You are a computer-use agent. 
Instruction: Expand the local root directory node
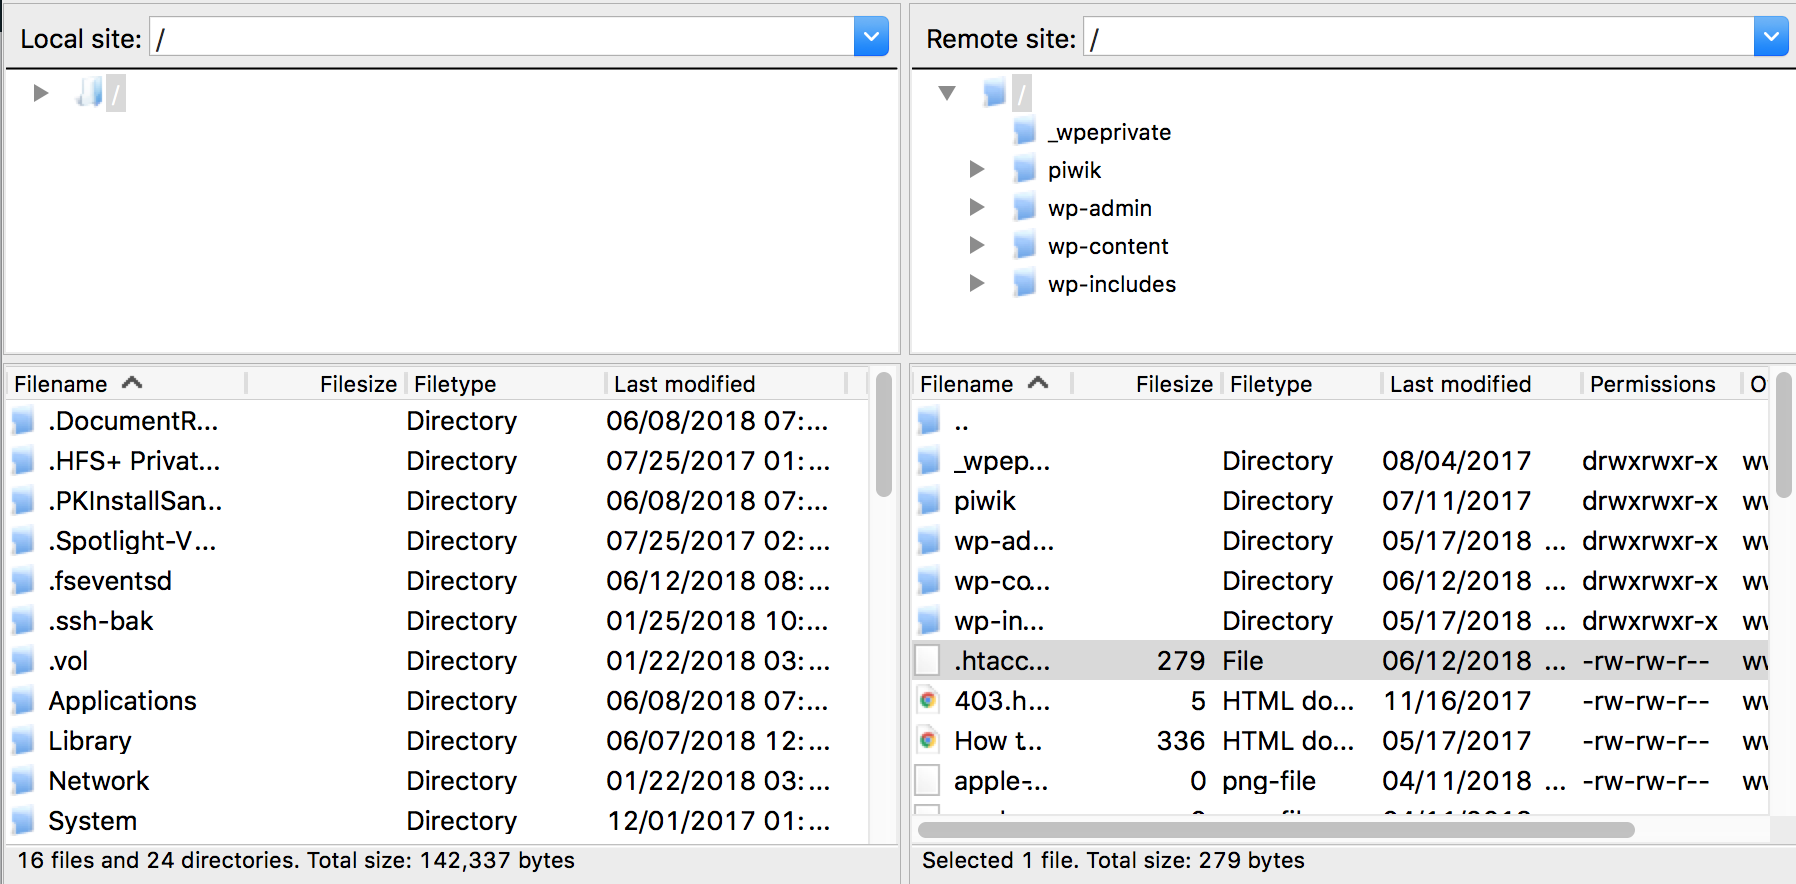[x=41, y=93]
